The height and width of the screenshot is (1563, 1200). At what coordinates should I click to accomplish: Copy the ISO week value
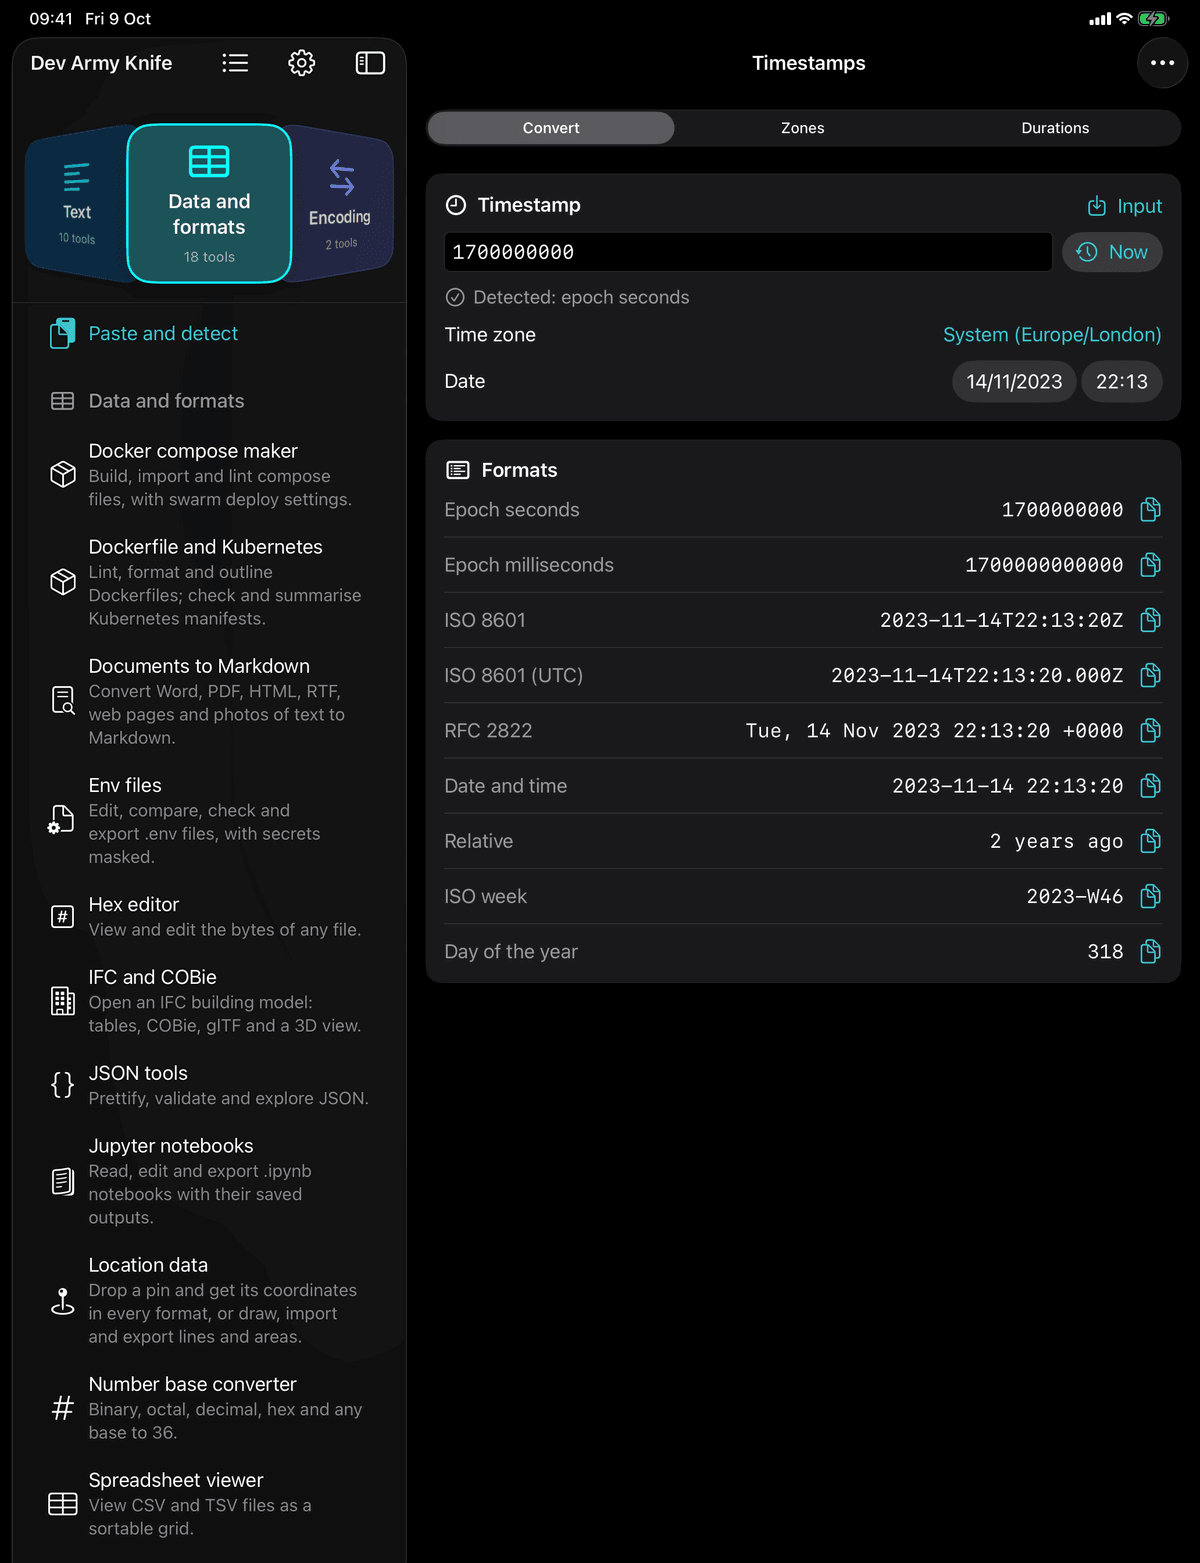[1151, 896]
